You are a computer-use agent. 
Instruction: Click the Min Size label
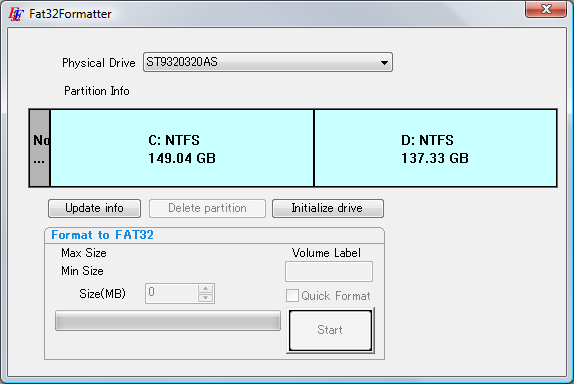point(82,271)
